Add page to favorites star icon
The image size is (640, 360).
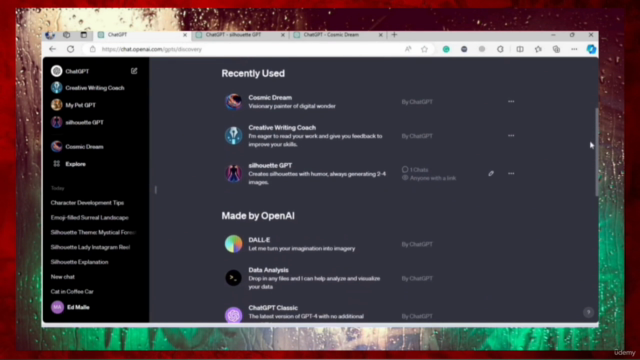coord(424,49)
